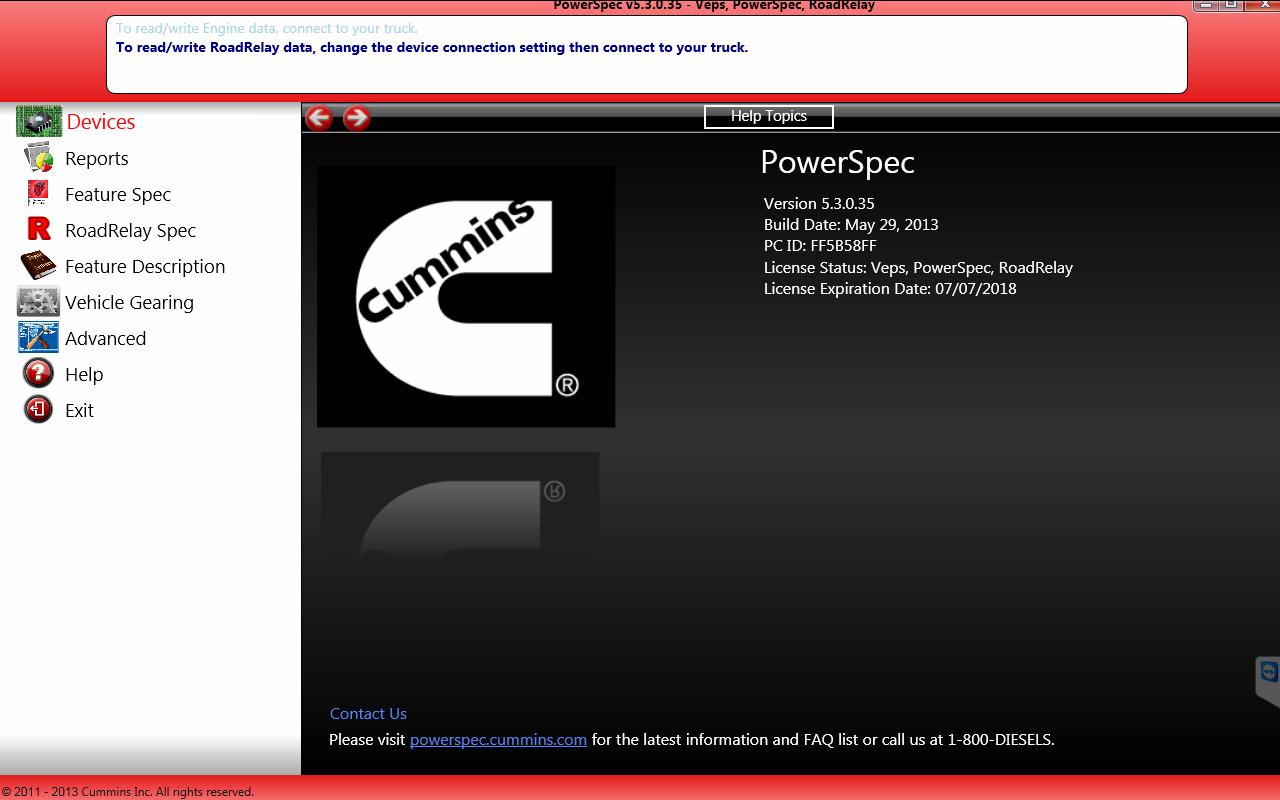This screenshot has height=800, width=1280.
Task: Click the PC ID FF5B58FF text
Action: 820,245
